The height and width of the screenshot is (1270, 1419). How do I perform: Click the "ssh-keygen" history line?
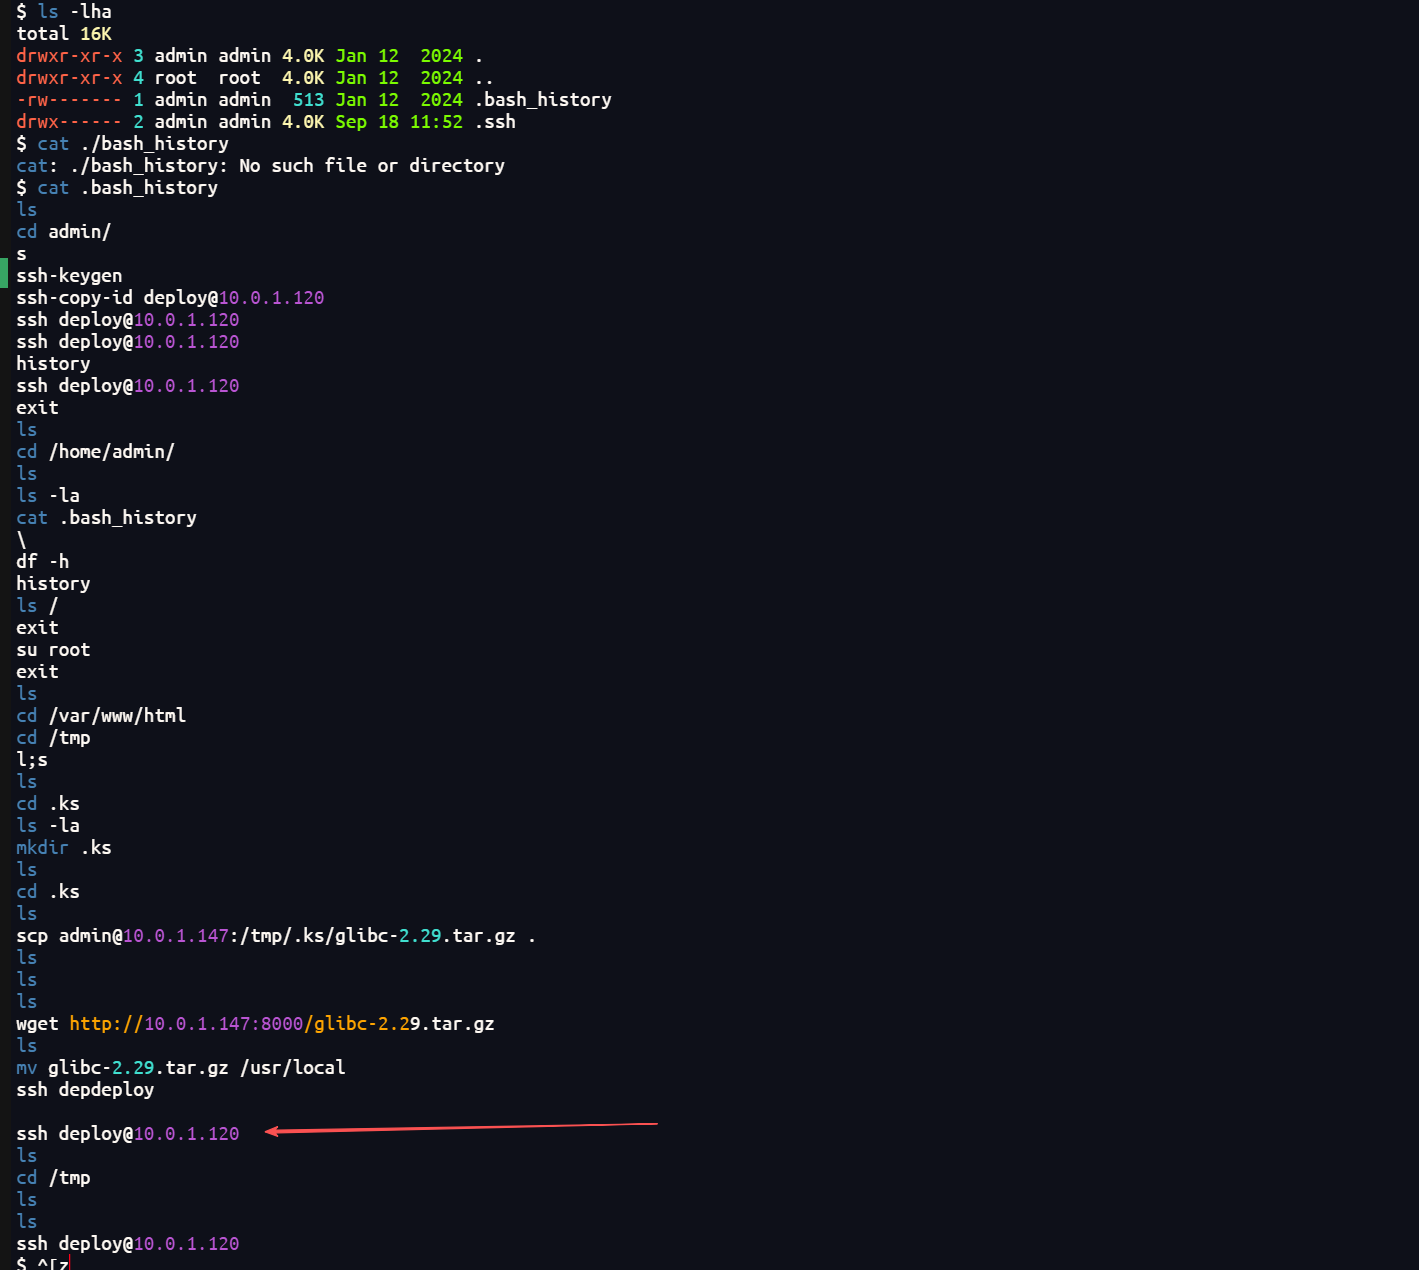pyautogui.click(x=69, y=276)
